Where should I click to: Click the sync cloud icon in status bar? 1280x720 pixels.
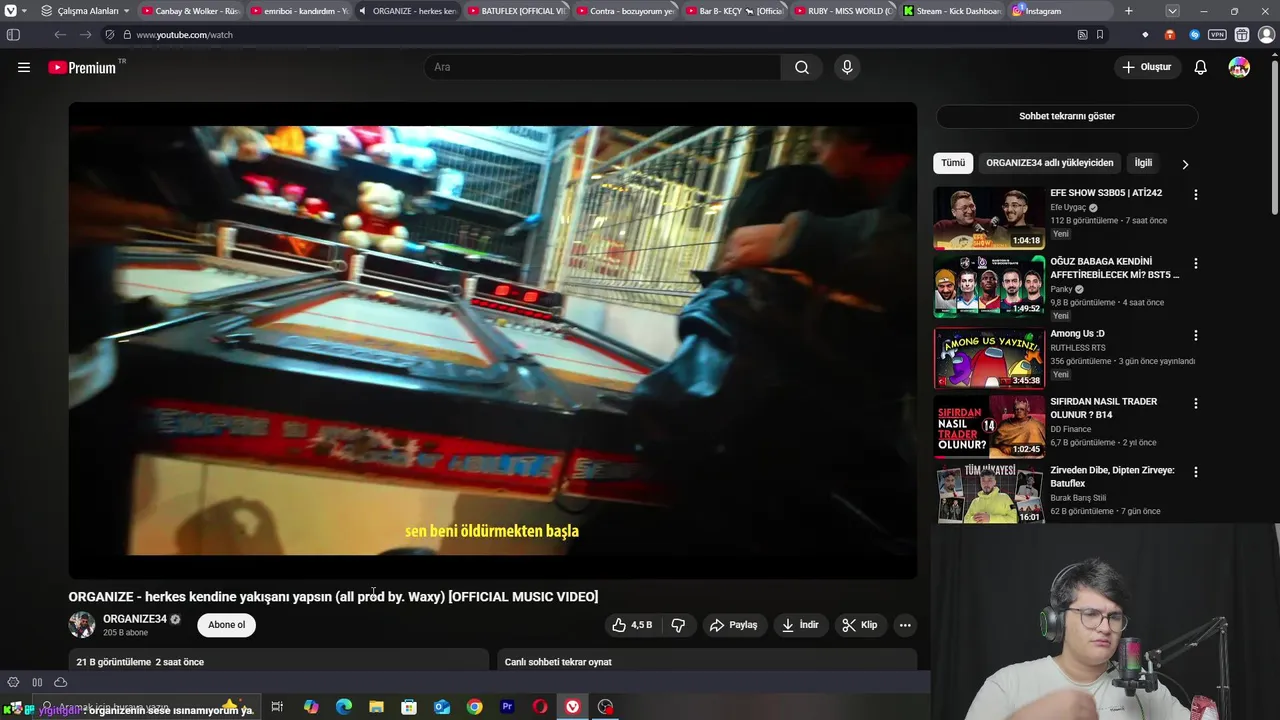point(60,682)
